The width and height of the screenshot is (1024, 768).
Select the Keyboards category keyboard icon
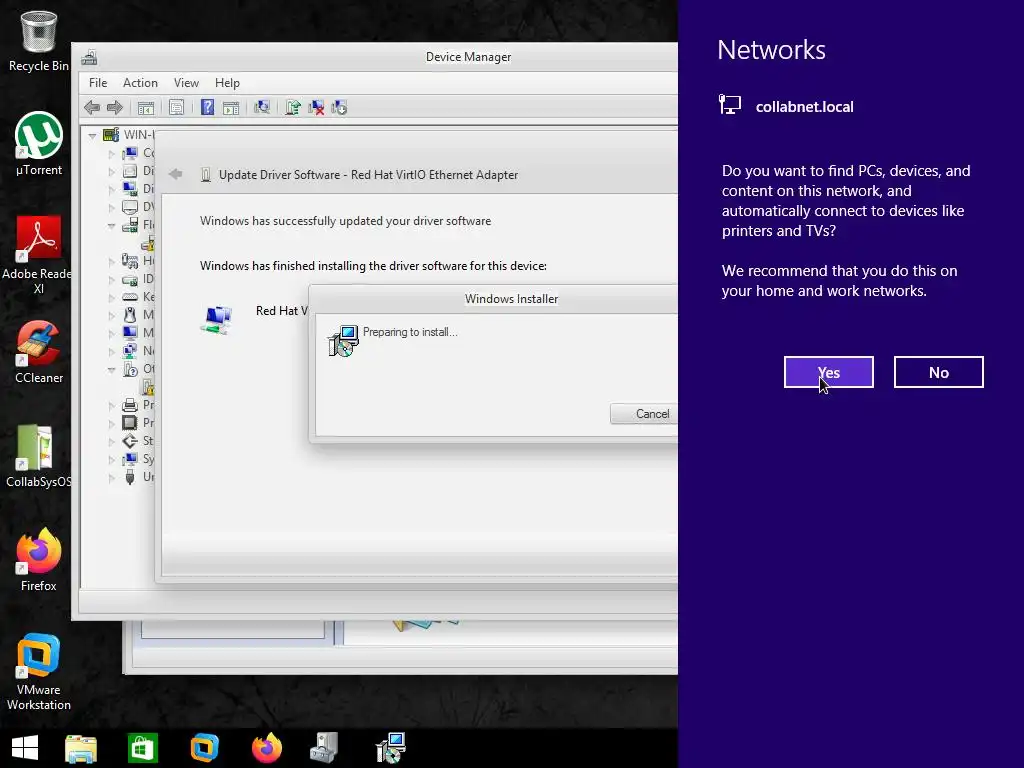coord(130,297)
